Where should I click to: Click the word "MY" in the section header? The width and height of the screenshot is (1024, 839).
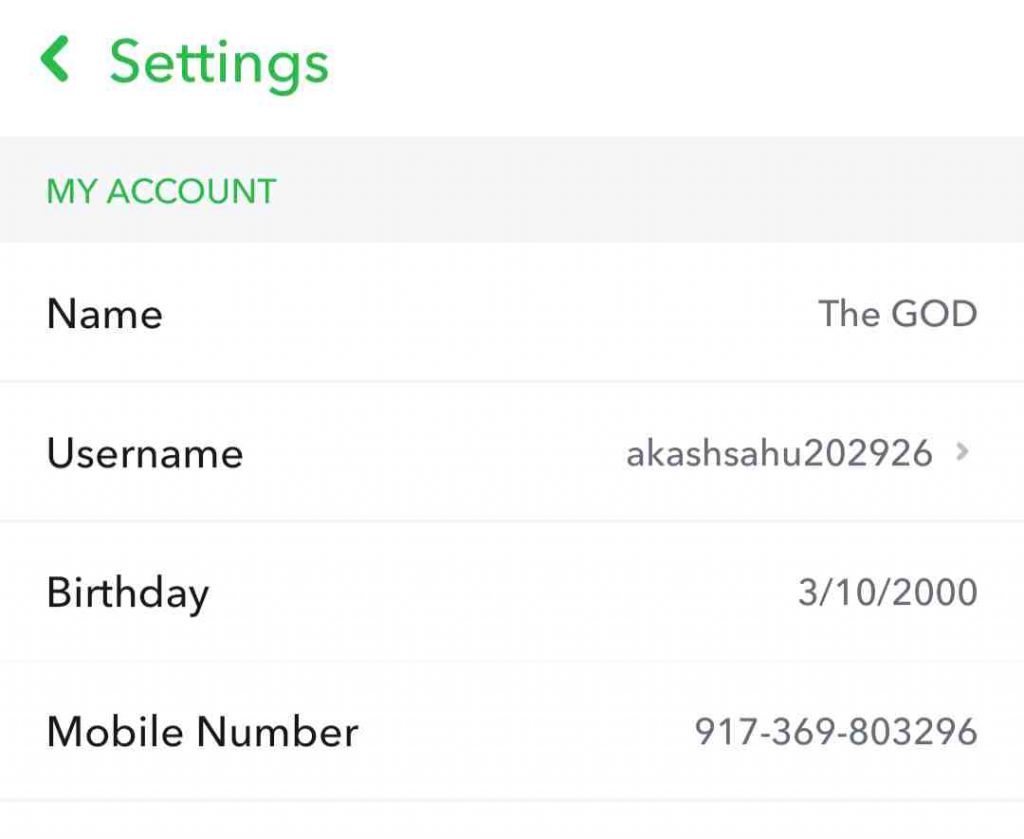coord(71,190)
